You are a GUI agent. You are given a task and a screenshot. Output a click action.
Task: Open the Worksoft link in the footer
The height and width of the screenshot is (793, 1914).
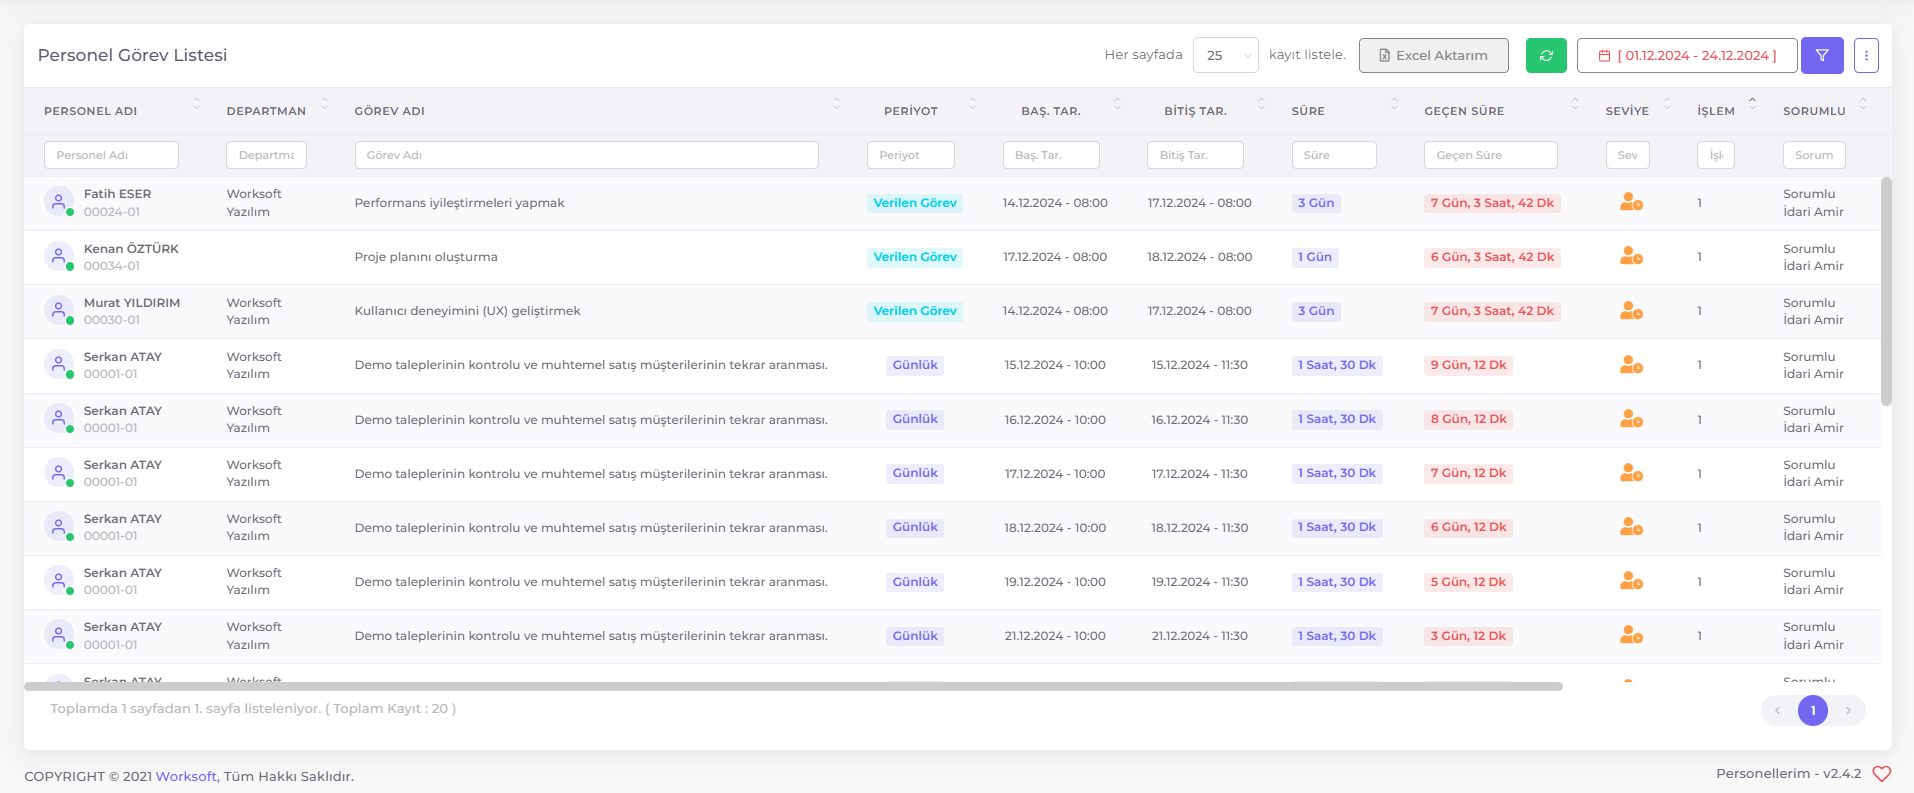tap(186, 776)
